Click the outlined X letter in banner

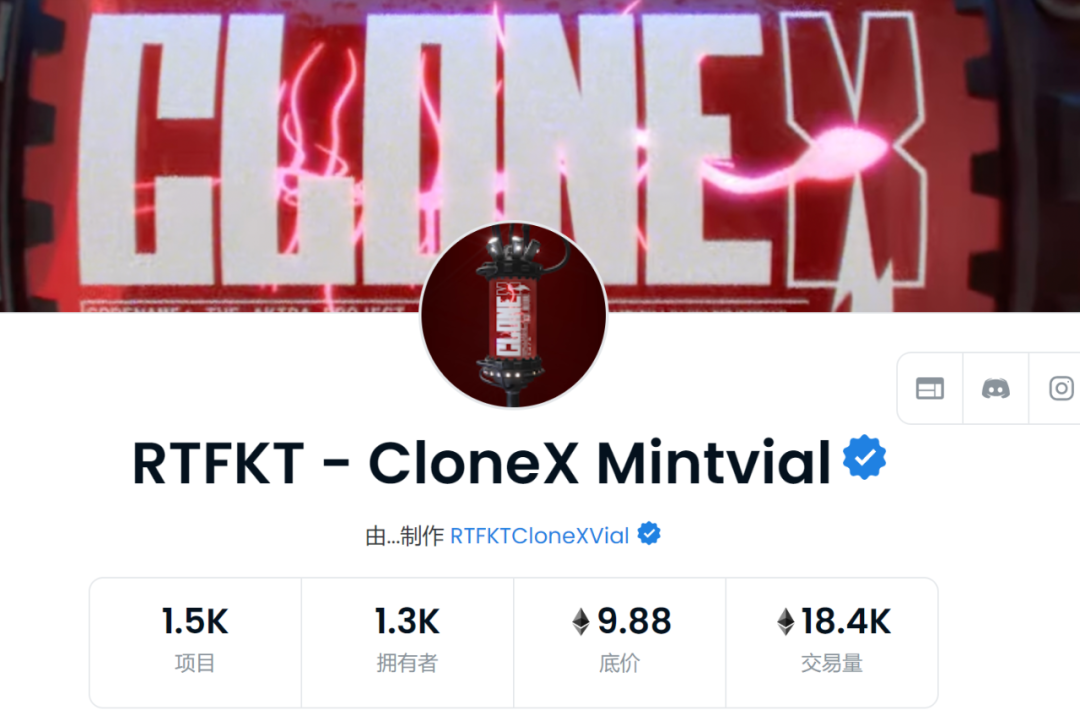(x=854, y=151)
